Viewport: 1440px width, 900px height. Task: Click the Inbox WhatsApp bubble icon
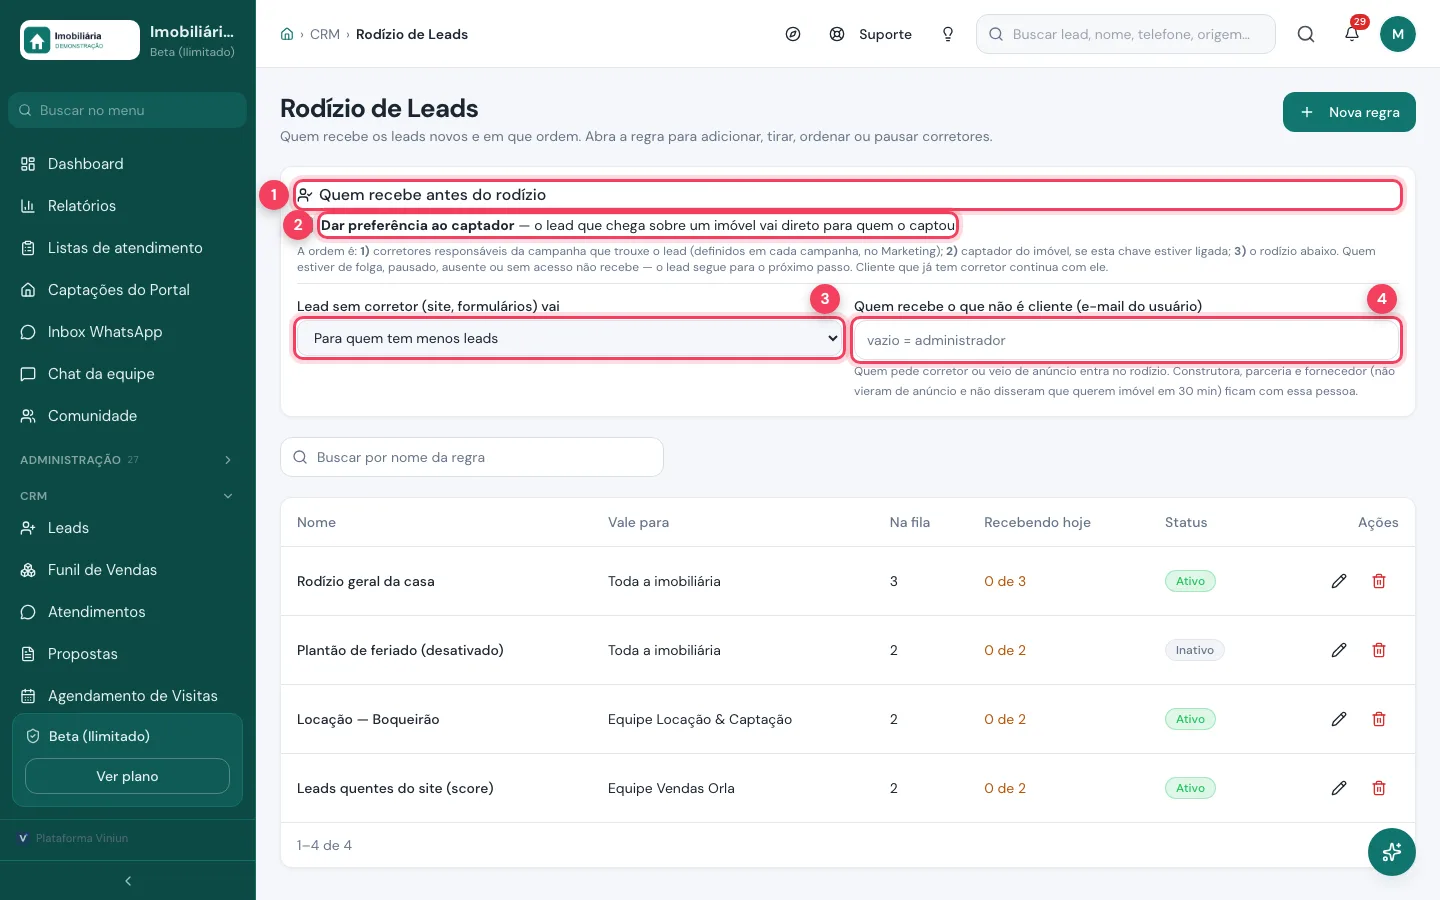click(x=28, y=332)
